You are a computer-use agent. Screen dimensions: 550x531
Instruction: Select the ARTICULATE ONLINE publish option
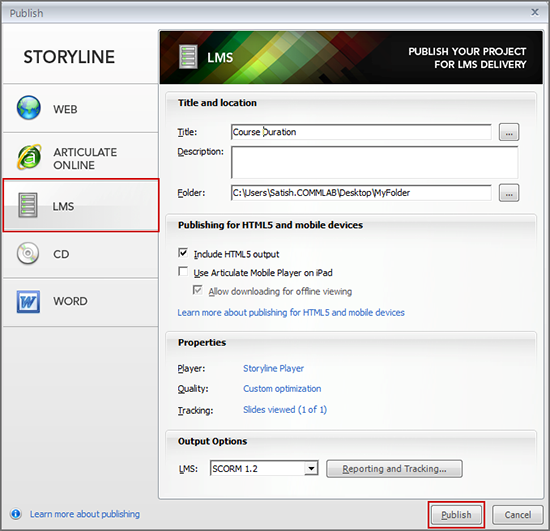pyautogui.click(x=81, y=157)
